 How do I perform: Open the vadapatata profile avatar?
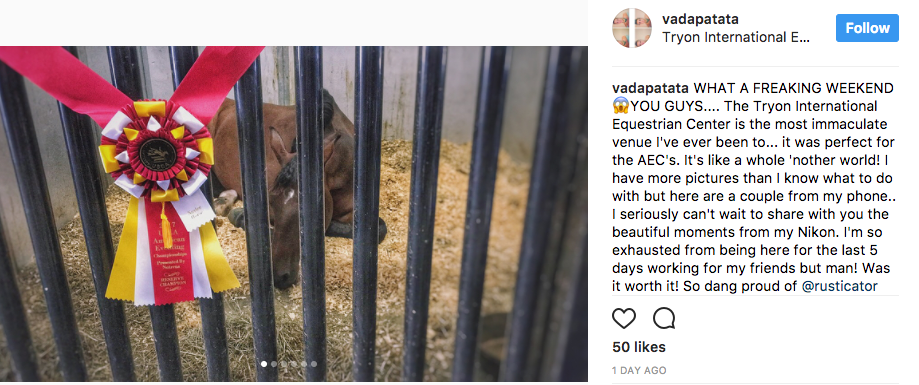632,28
